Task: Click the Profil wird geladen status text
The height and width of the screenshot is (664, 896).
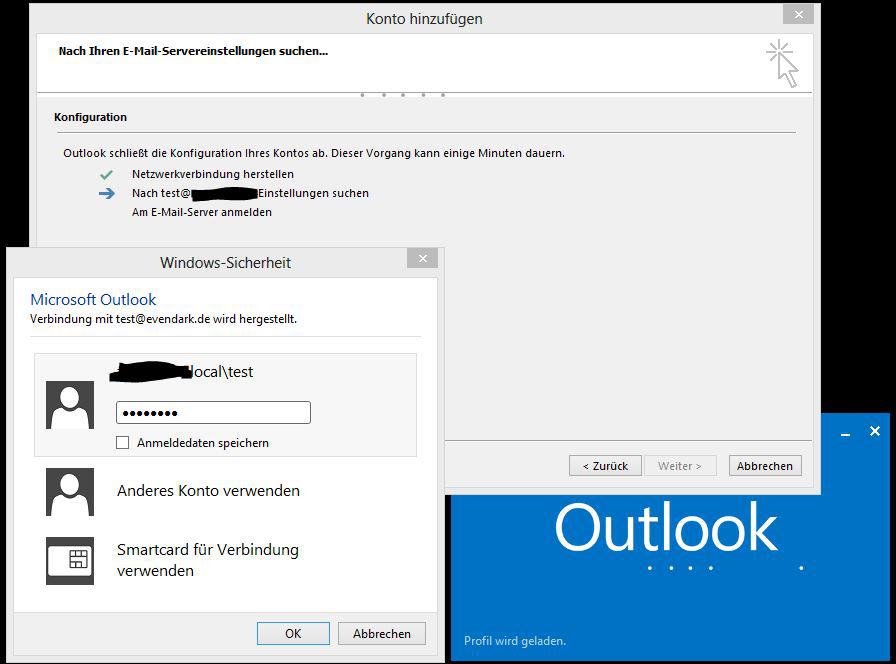Action: pyautogui.click(x=515, y=641)
